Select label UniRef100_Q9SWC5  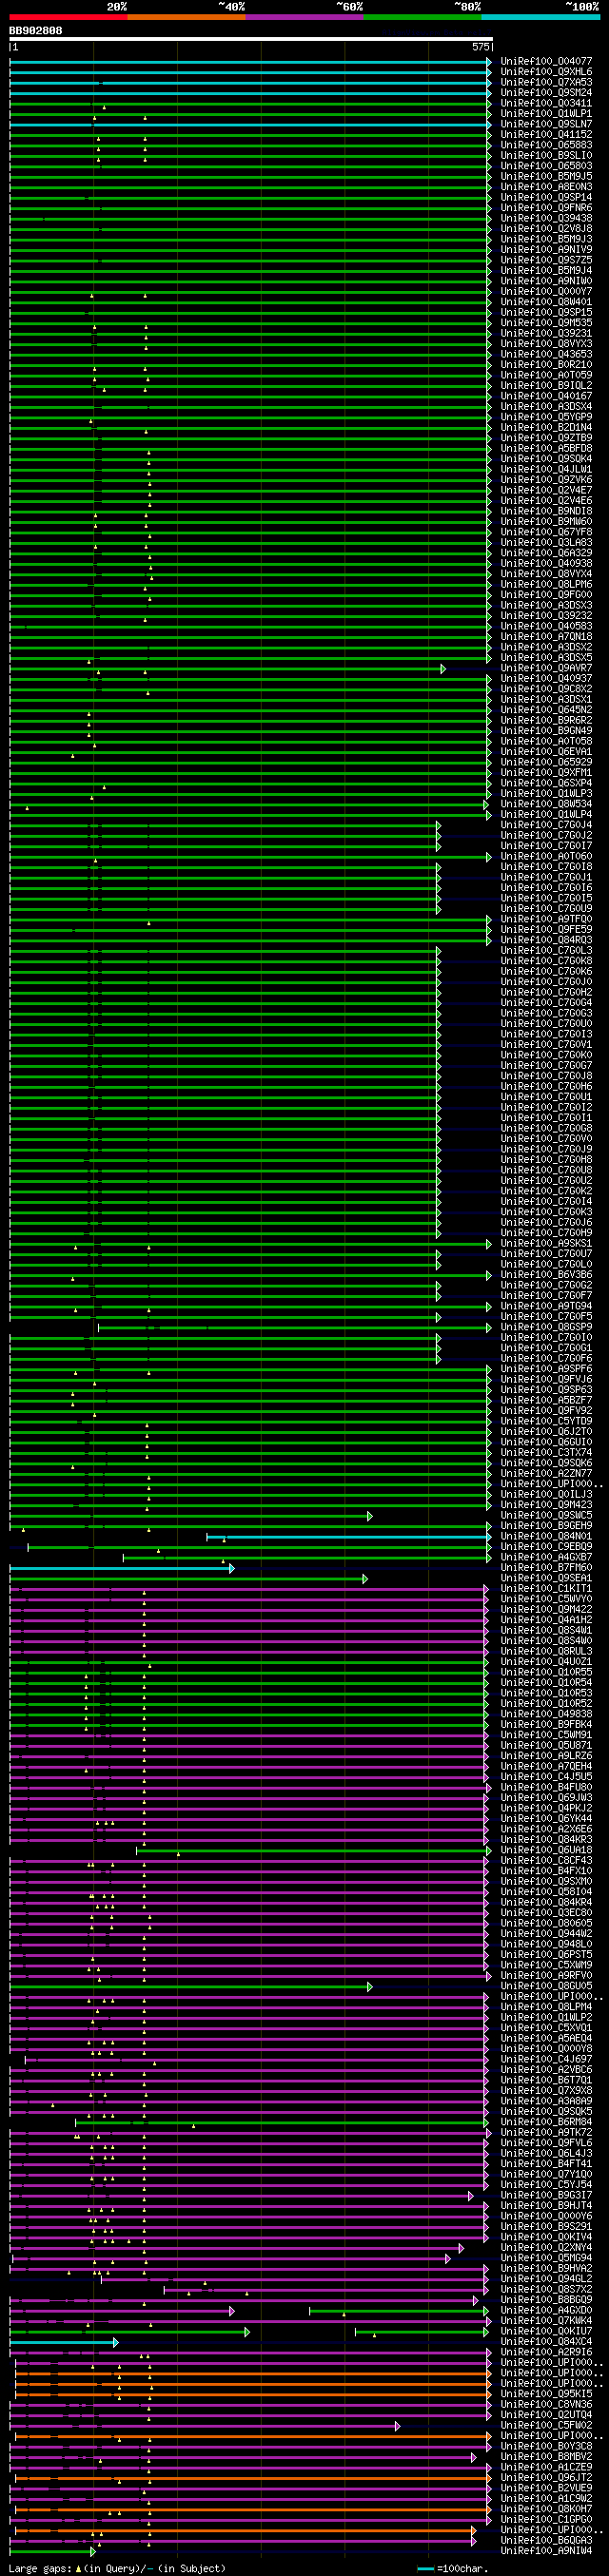546,1516
